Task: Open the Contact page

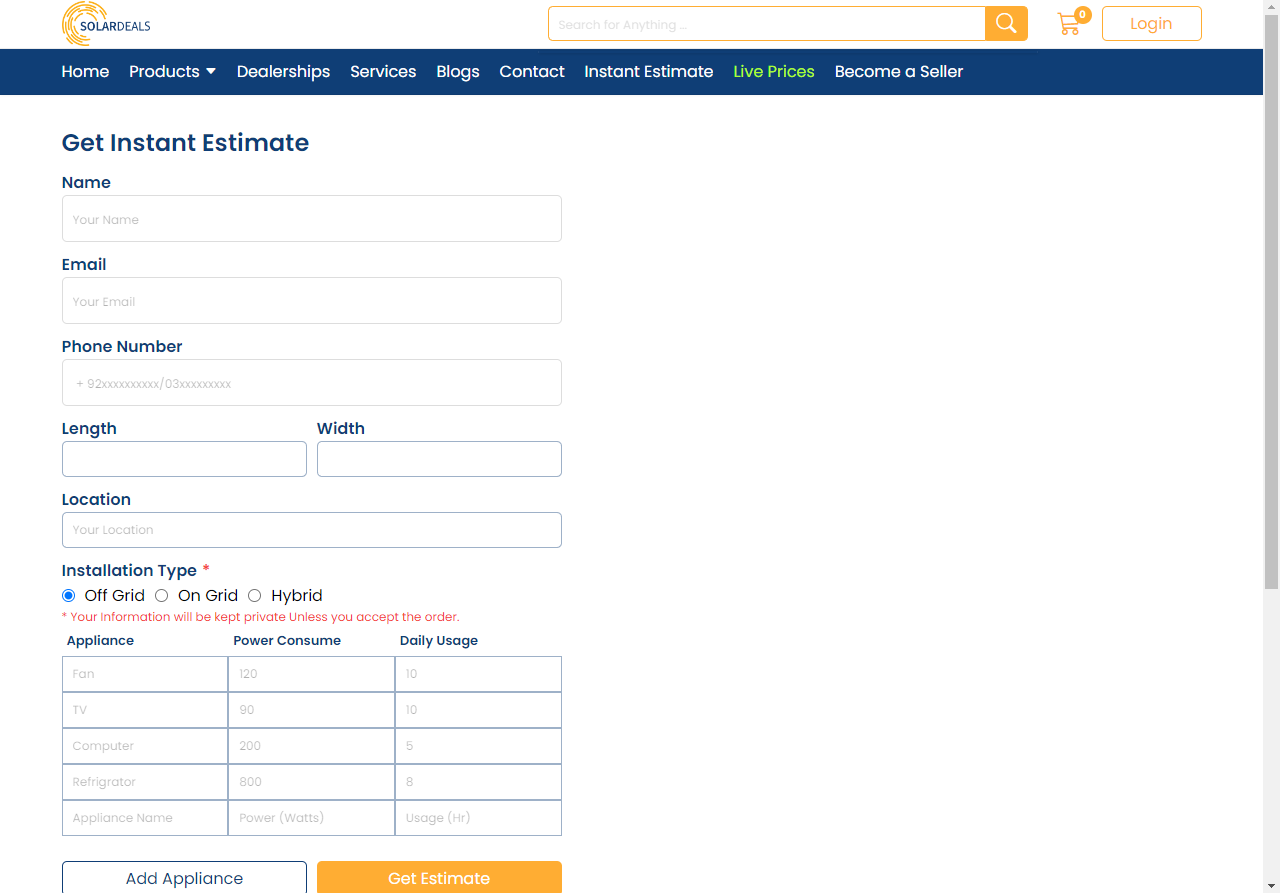Action: [532, 72]
